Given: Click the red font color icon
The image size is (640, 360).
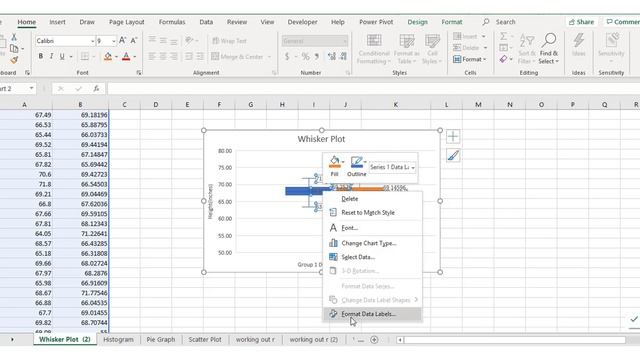Looking at the screenshot, I should 126,56.
